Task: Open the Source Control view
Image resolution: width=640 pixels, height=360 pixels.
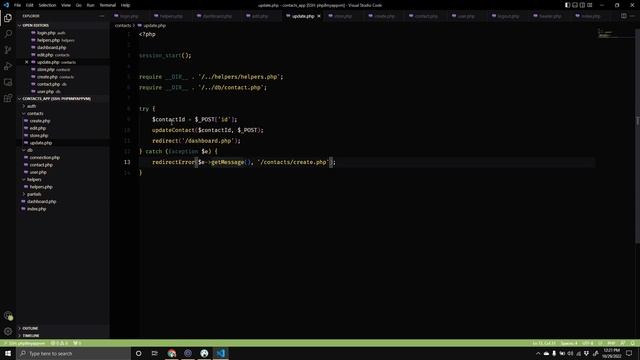Action: tap(8, 50)
